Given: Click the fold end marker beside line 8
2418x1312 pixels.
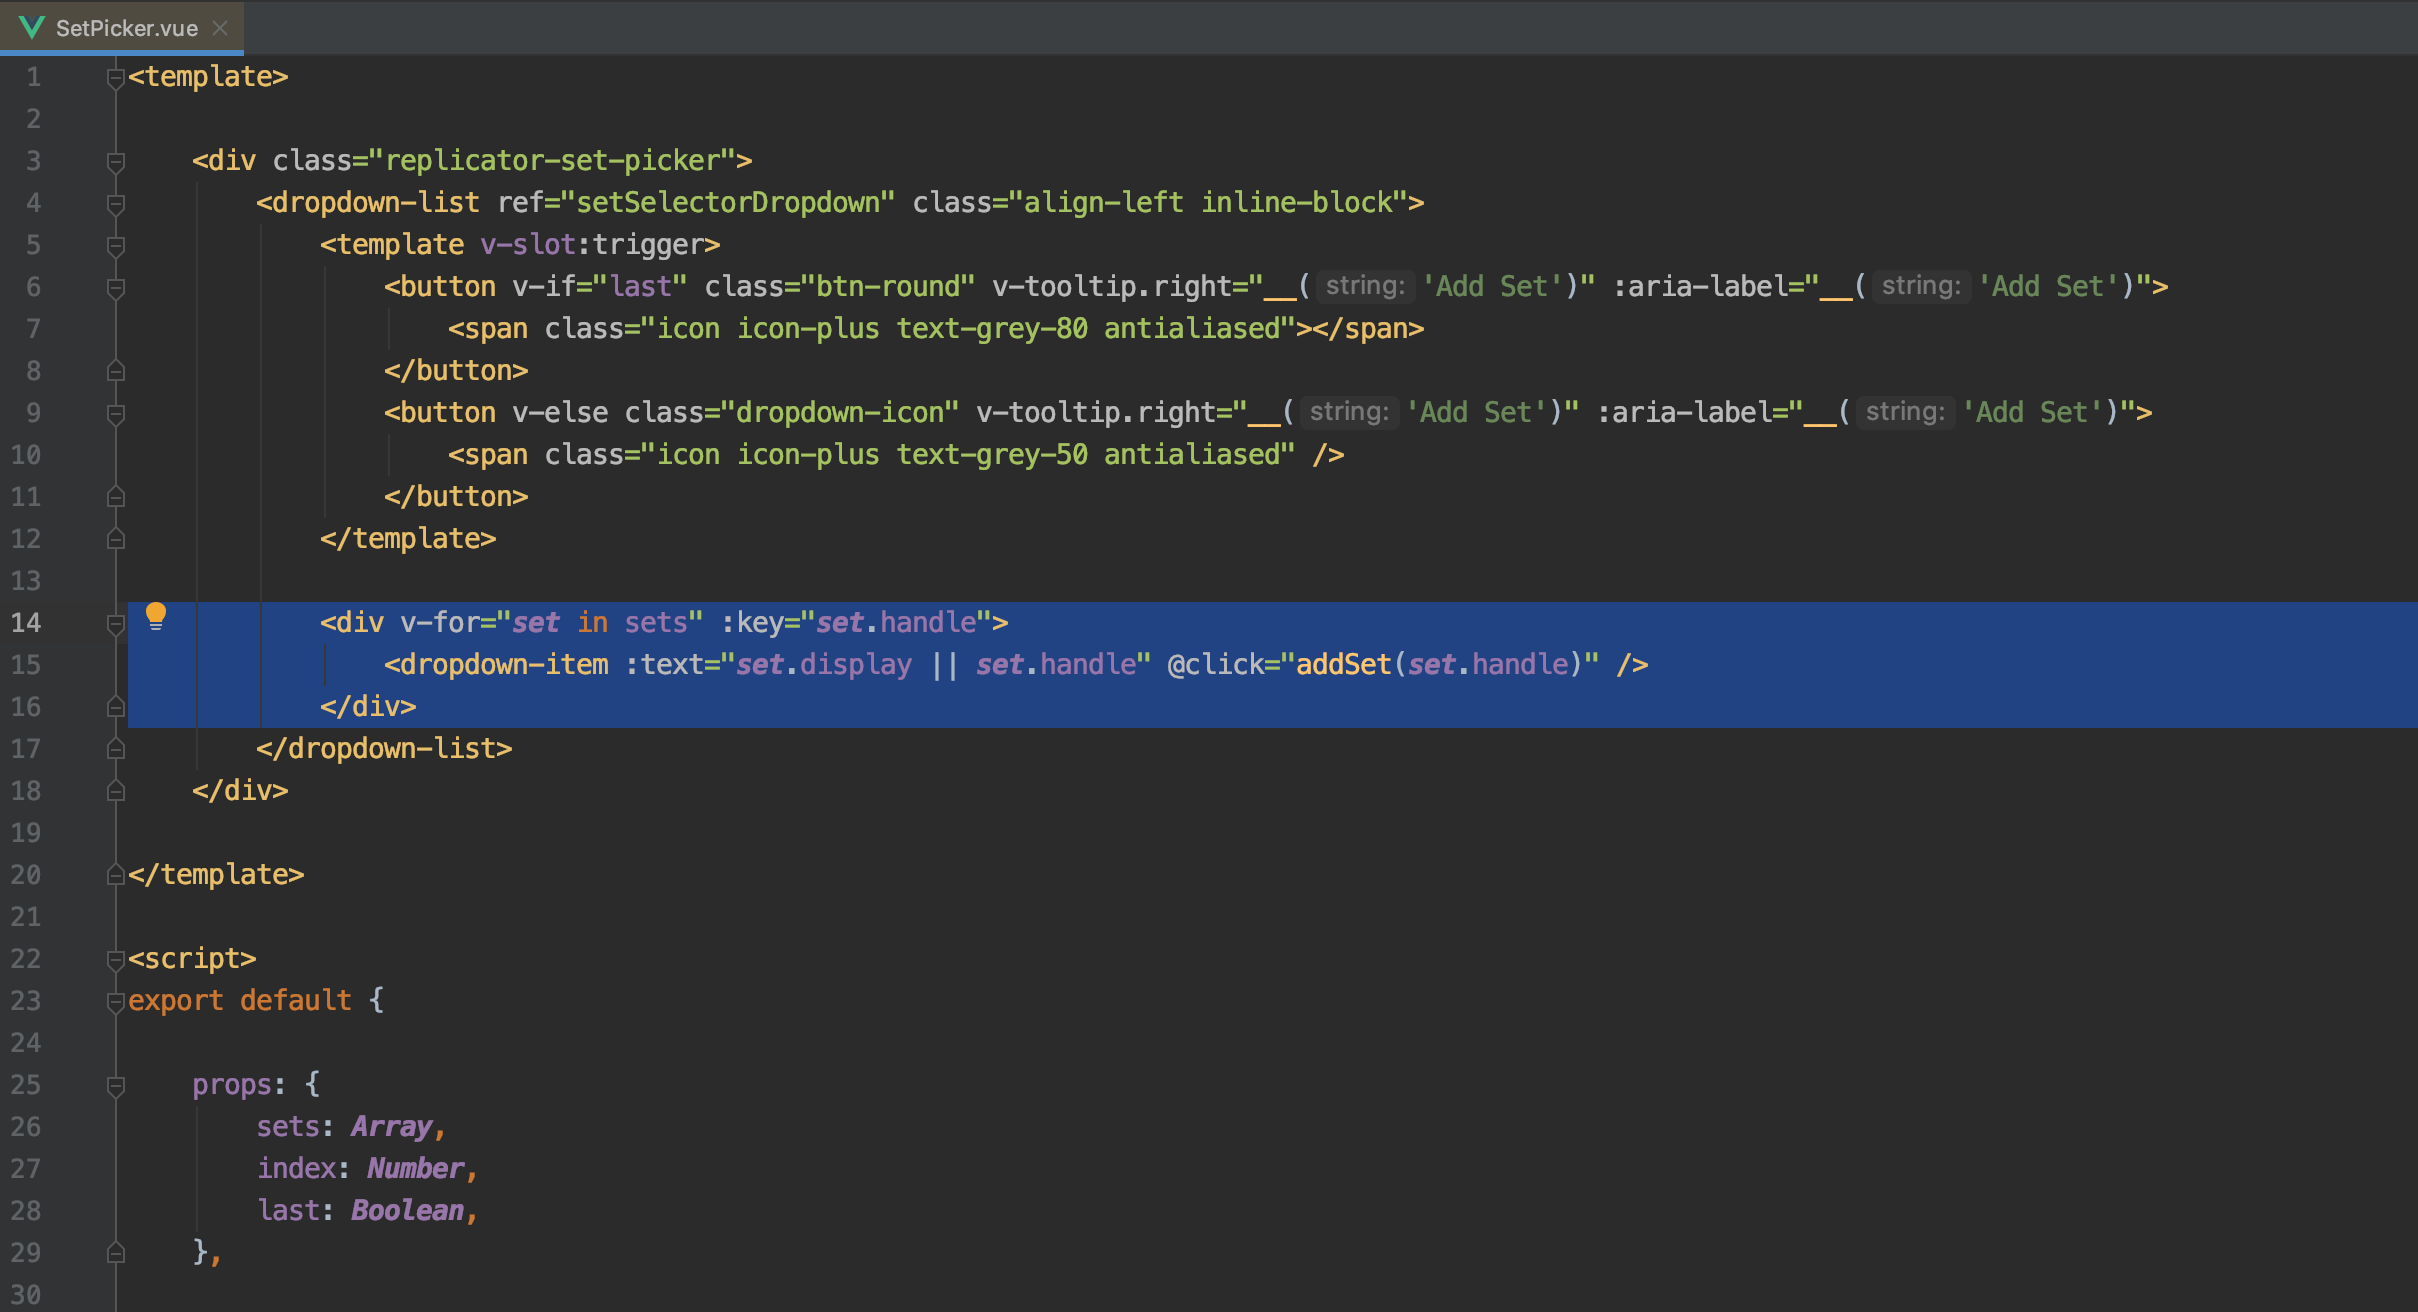Looking at the screenshot, I should tap(115, 370).
